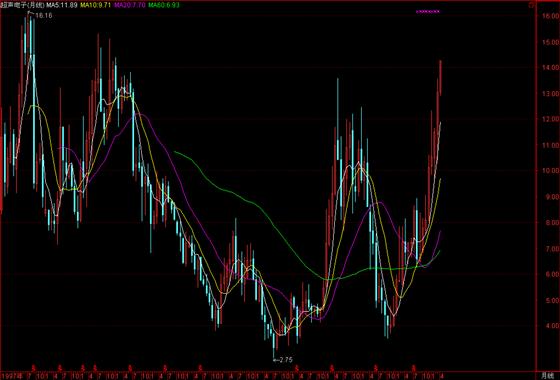560x380 pixels.
Task: Select the purple MA20 line near its peak
Action: coord(141,114)
